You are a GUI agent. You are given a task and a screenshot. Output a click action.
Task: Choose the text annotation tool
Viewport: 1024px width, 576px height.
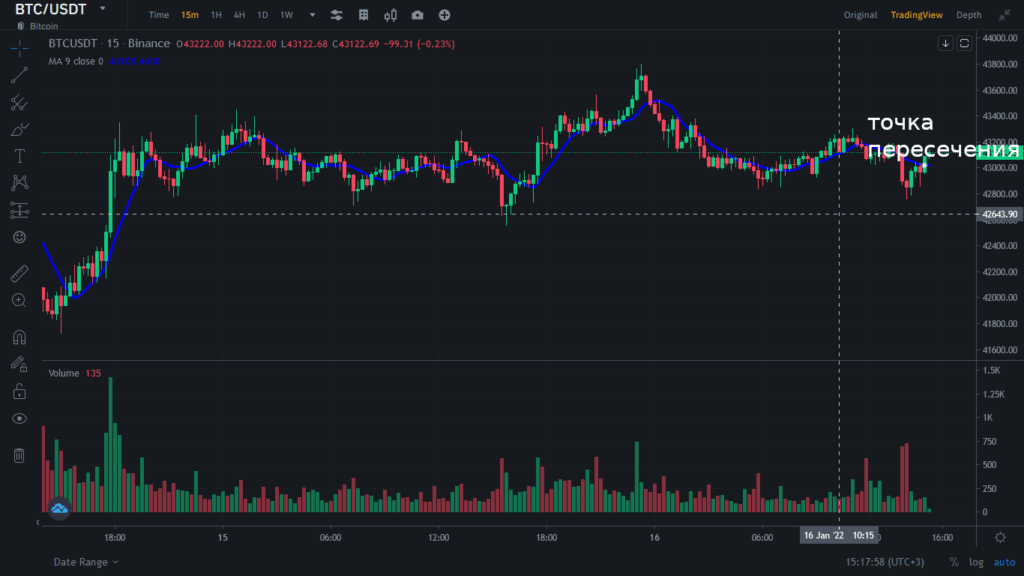(x=19, y=156)
